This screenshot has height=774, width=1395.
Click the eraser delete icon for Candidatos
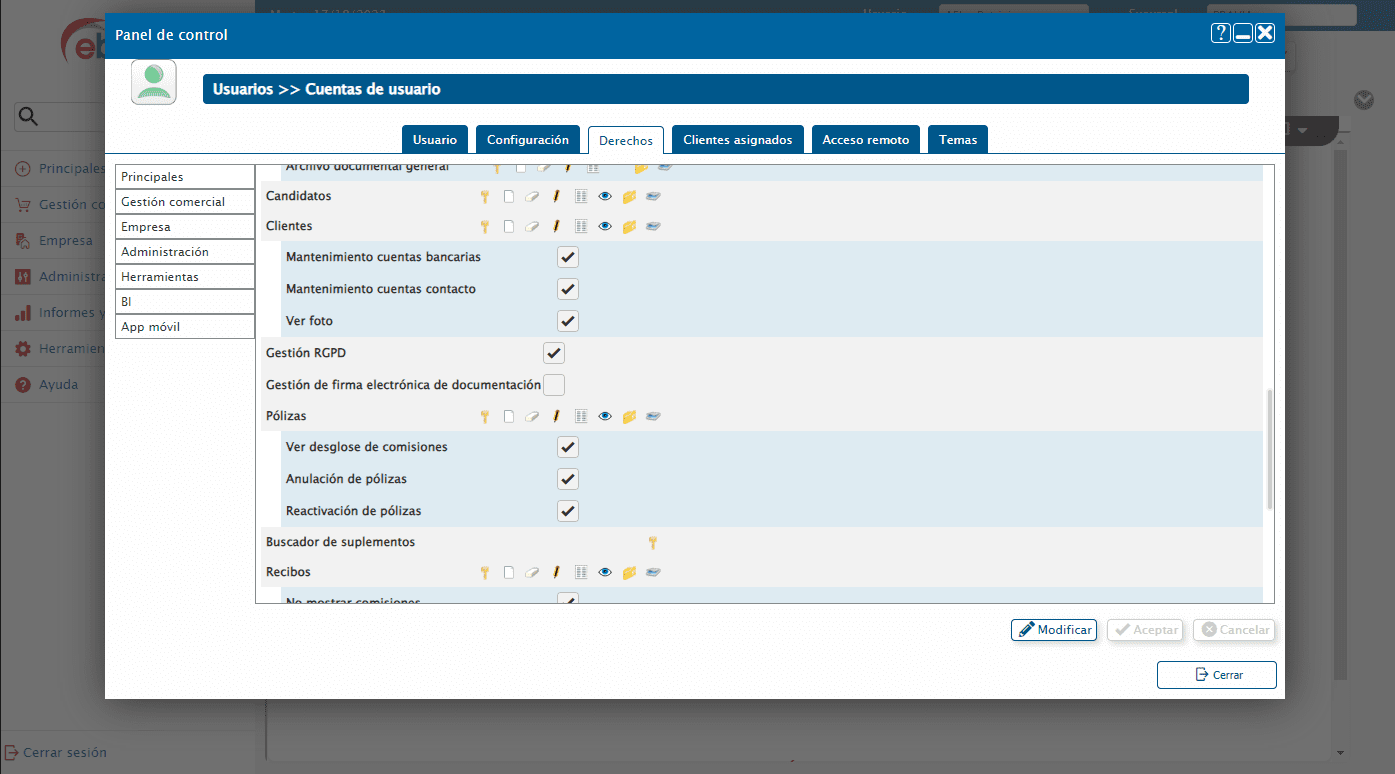pyautogui.click(x=533, y=197)
